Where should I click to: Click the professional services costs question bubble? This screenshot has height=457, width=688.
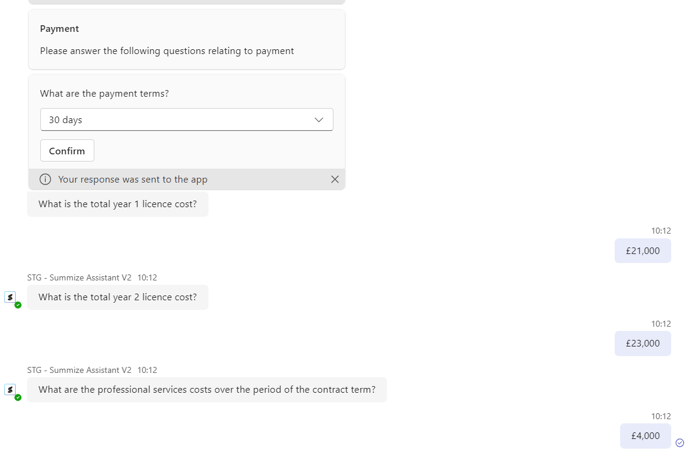point(206,390)
